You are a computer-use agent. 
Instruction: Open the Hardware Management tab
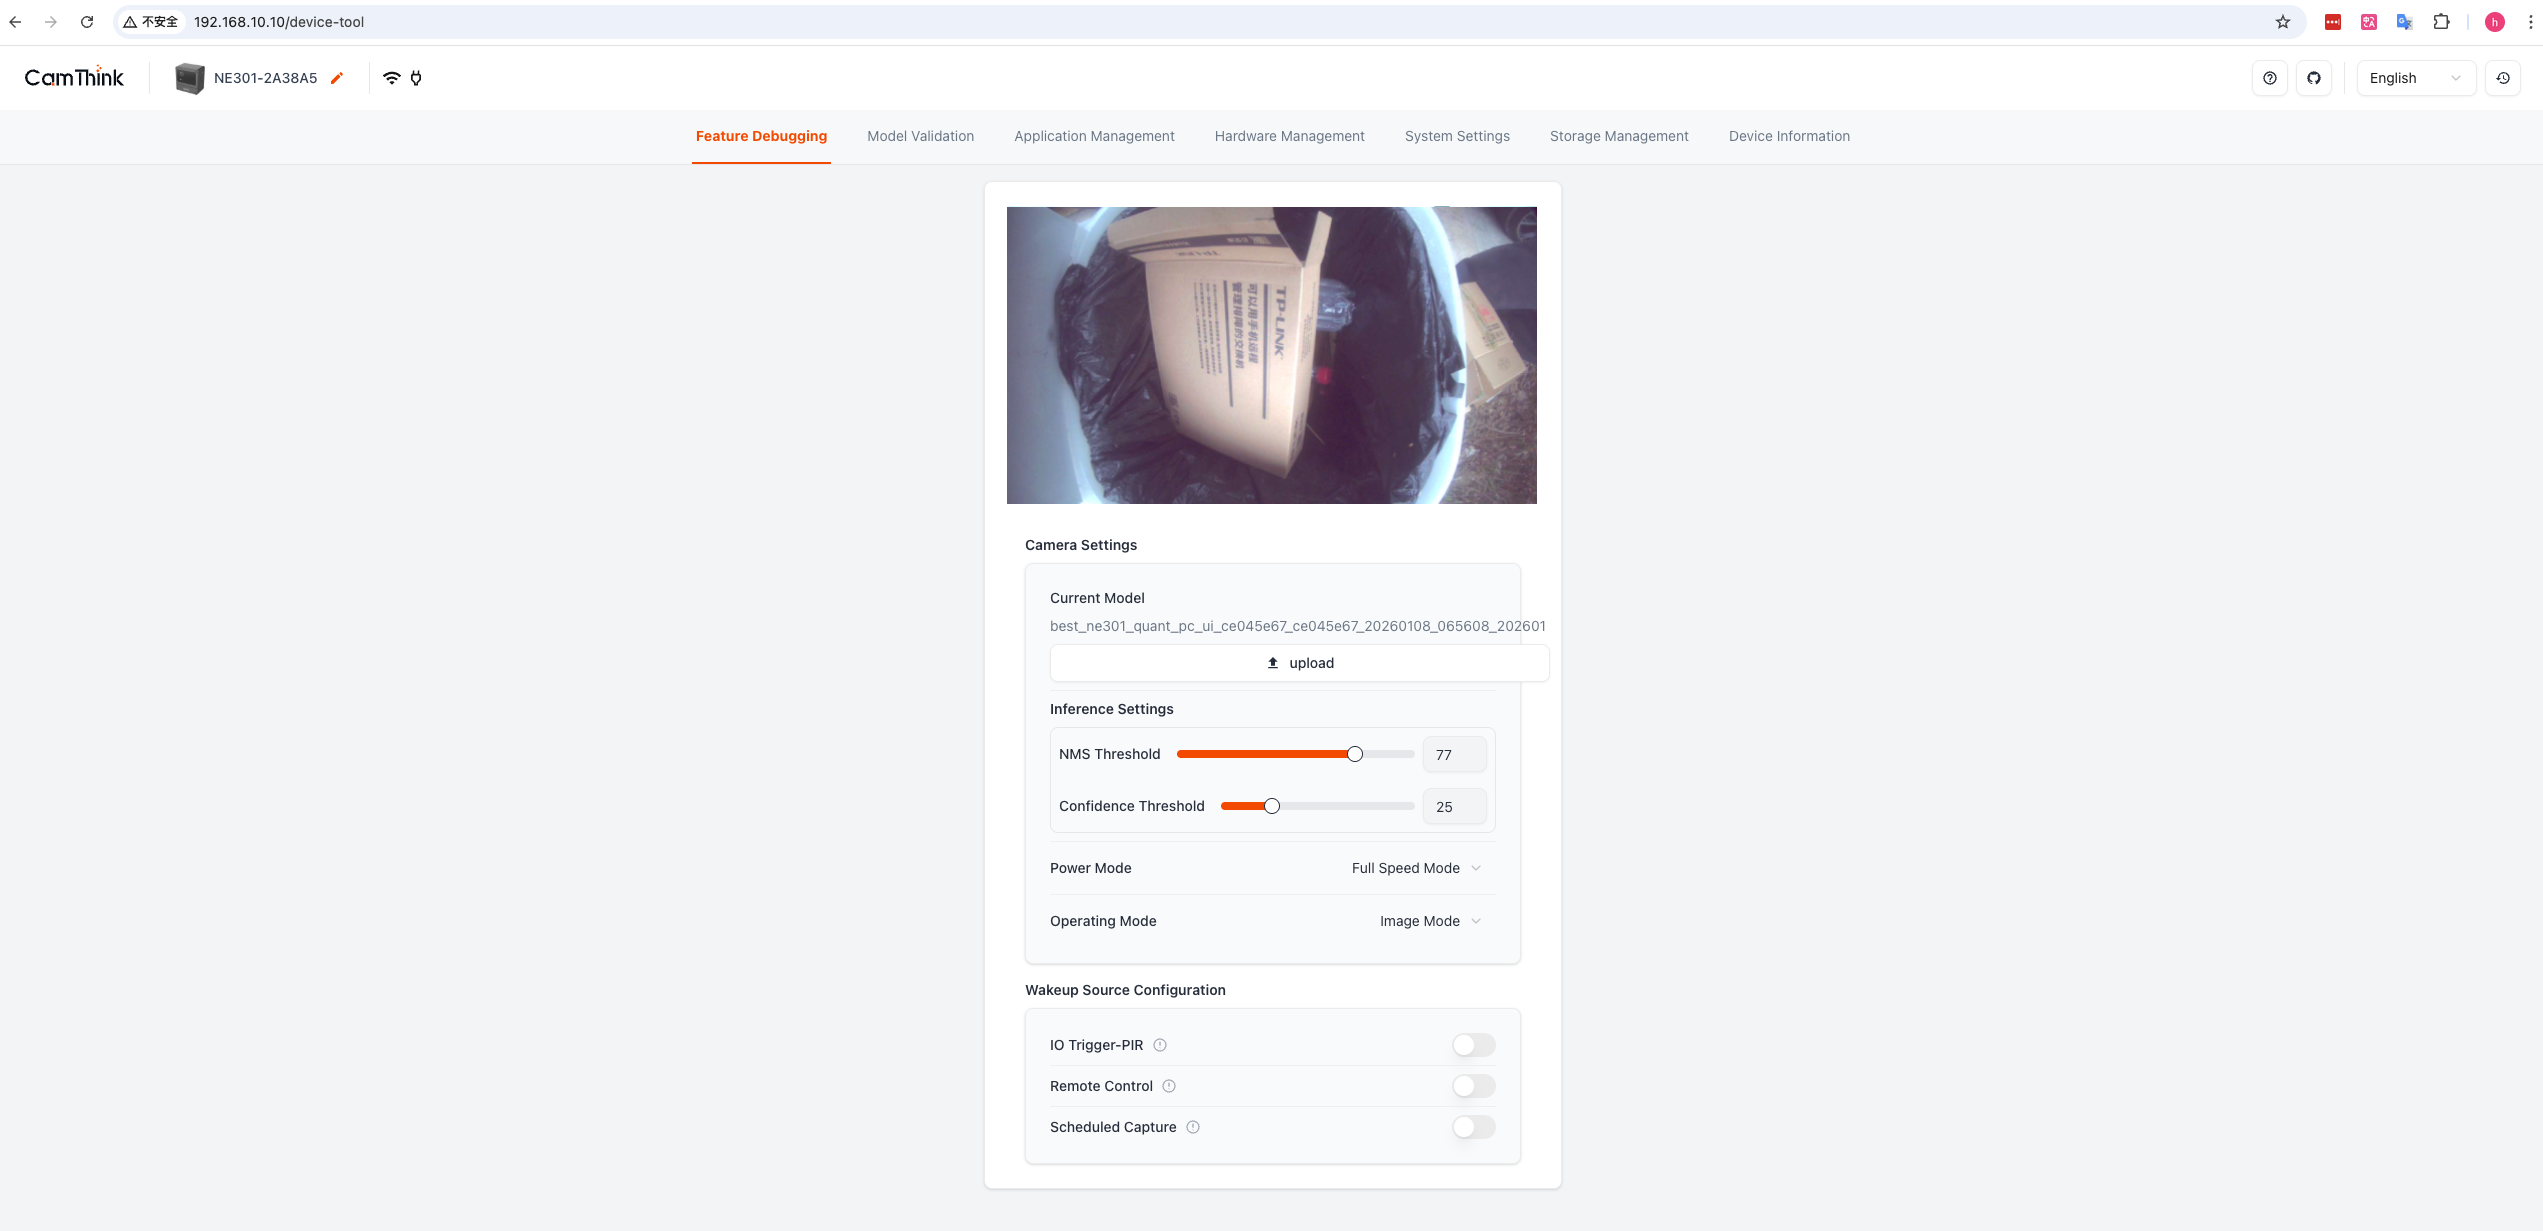pos(1289,136)
